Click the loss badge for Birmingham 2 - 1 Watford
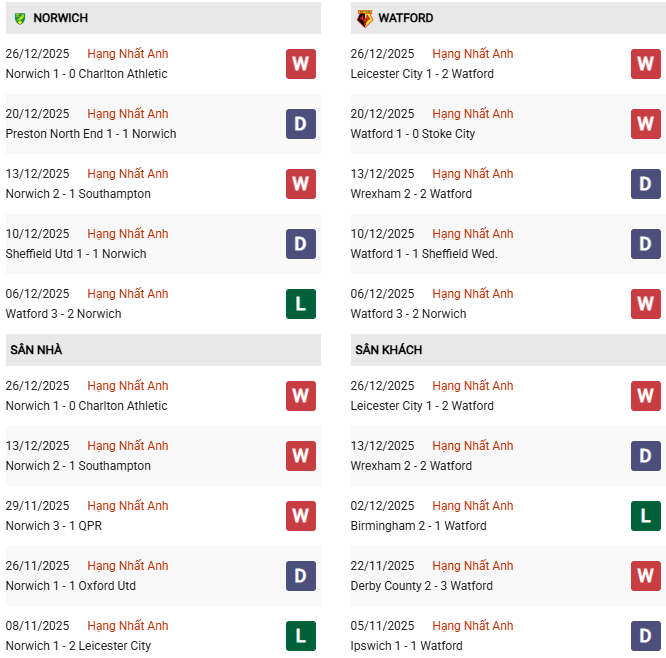This screenshot has width=666, height=658. click(645, 516)
